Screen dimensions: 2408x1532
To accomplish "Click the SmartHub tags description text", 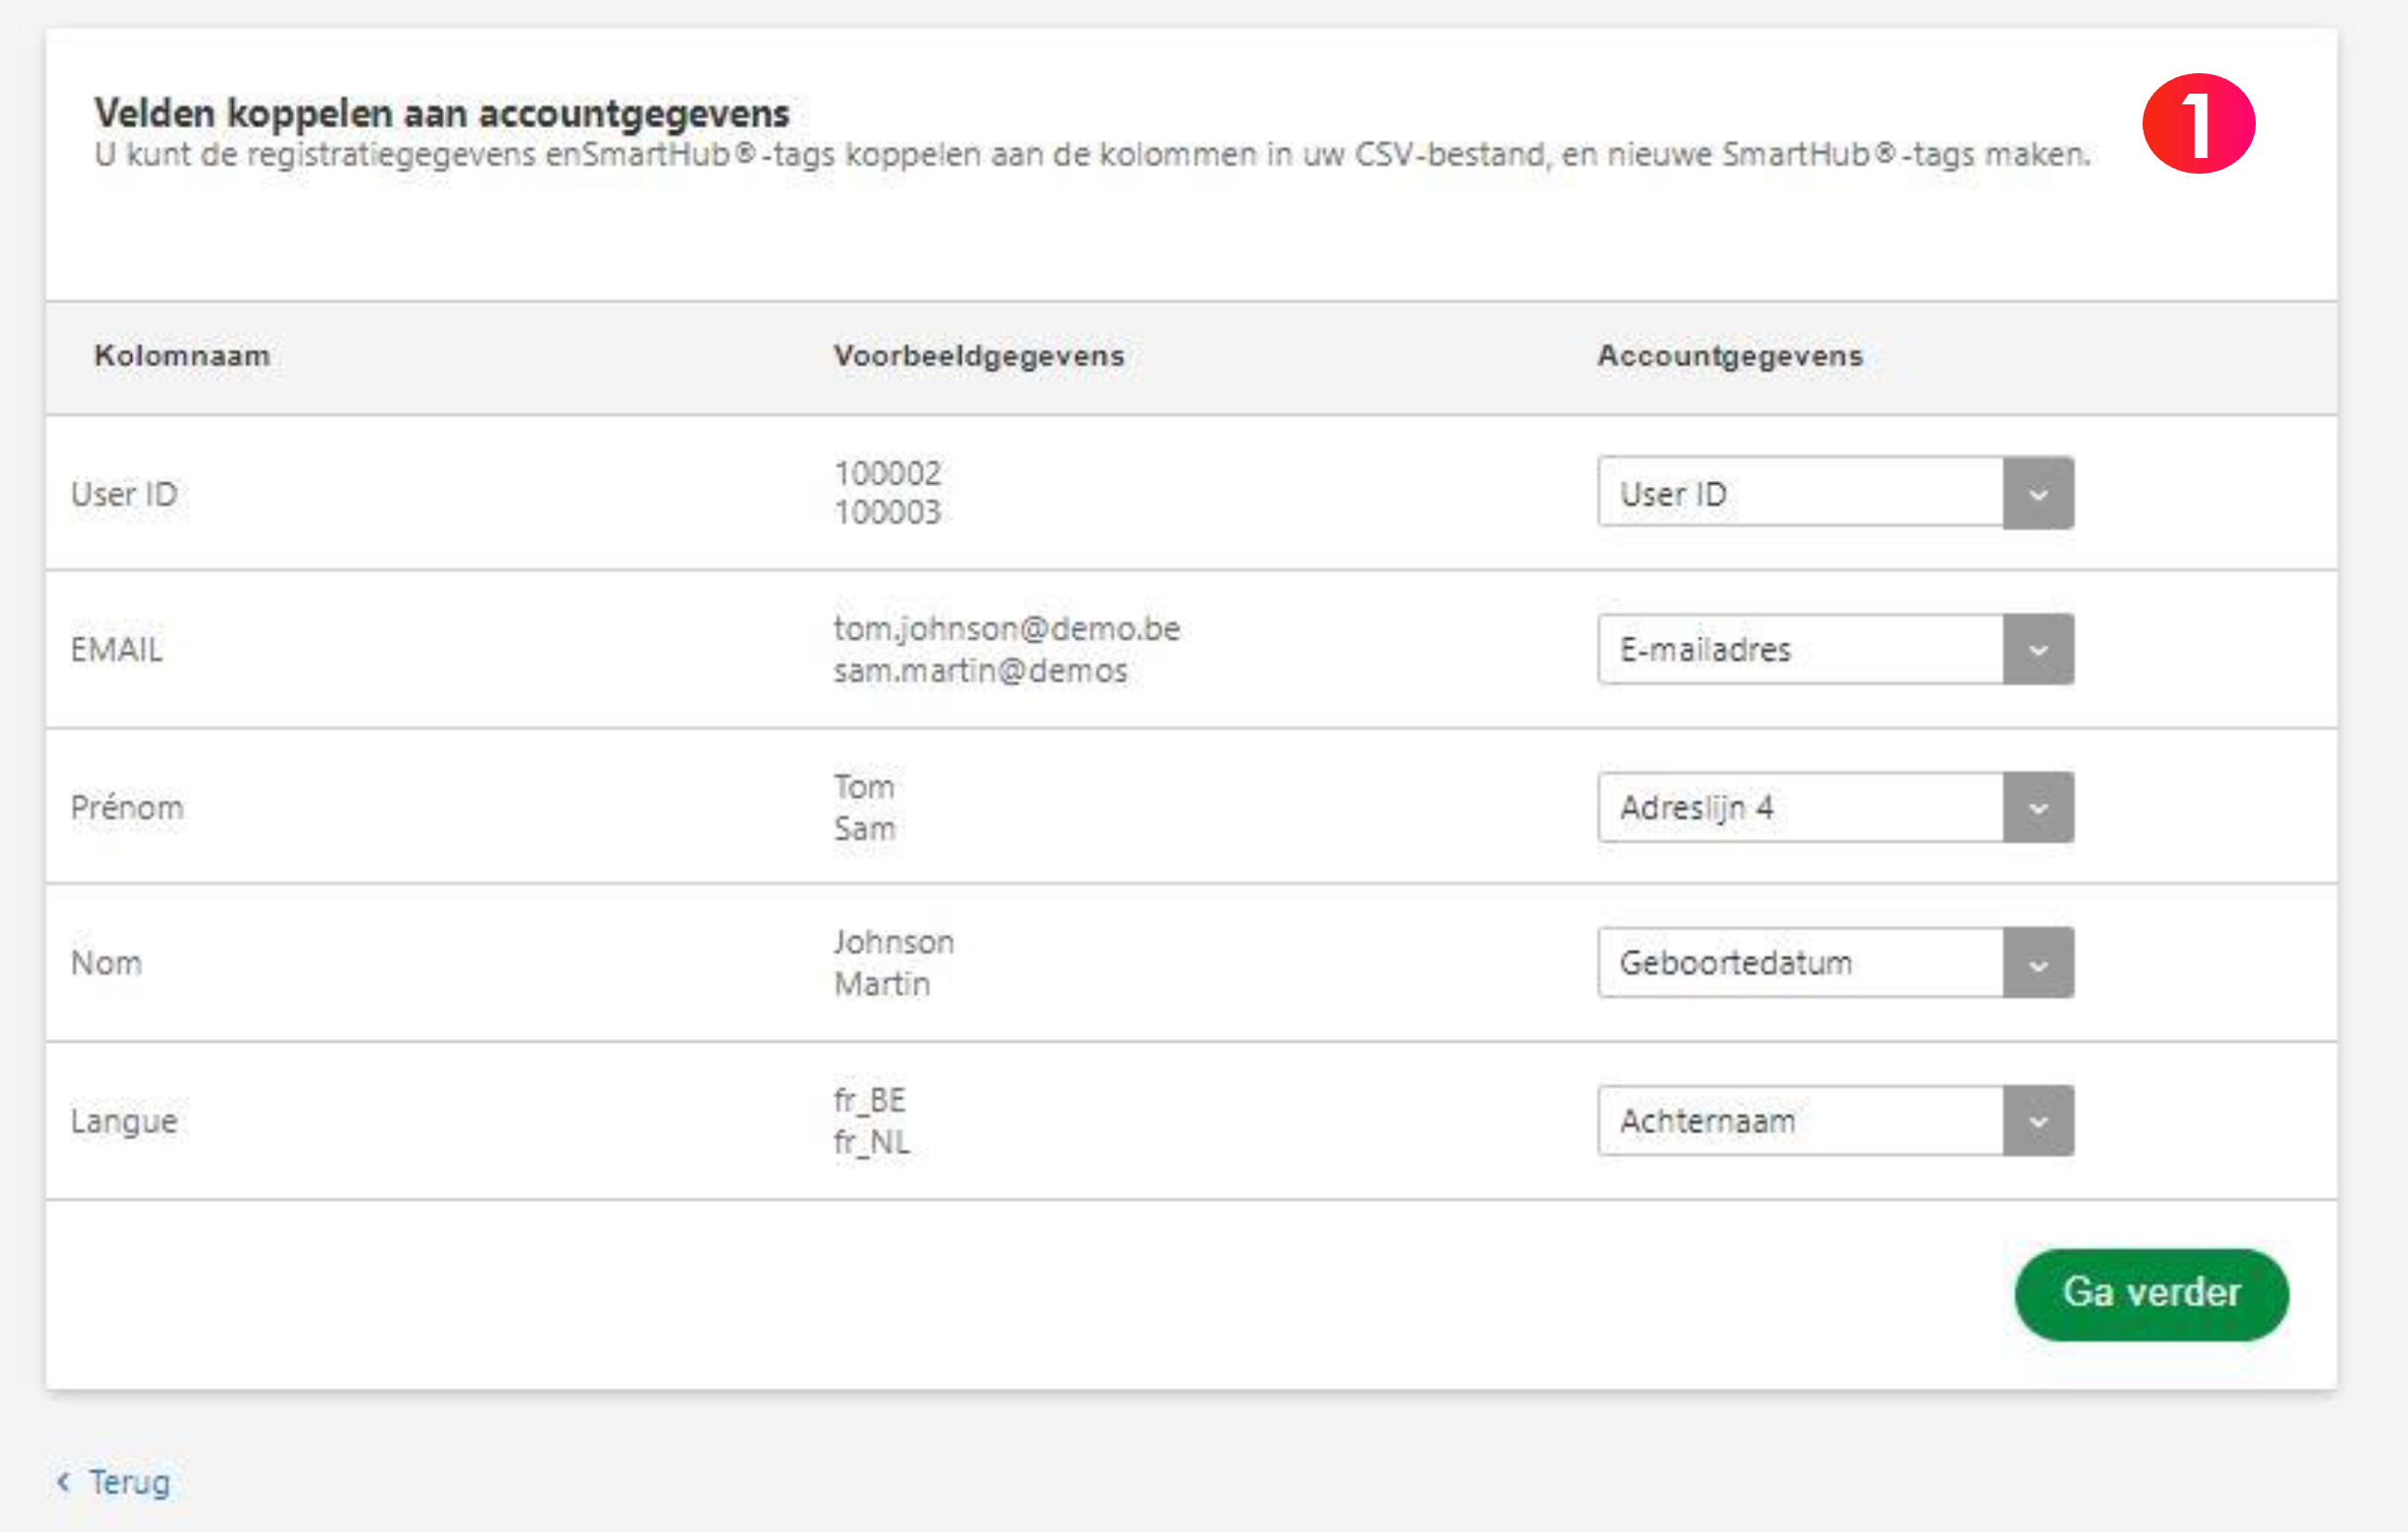I will tap(1092, 155).
